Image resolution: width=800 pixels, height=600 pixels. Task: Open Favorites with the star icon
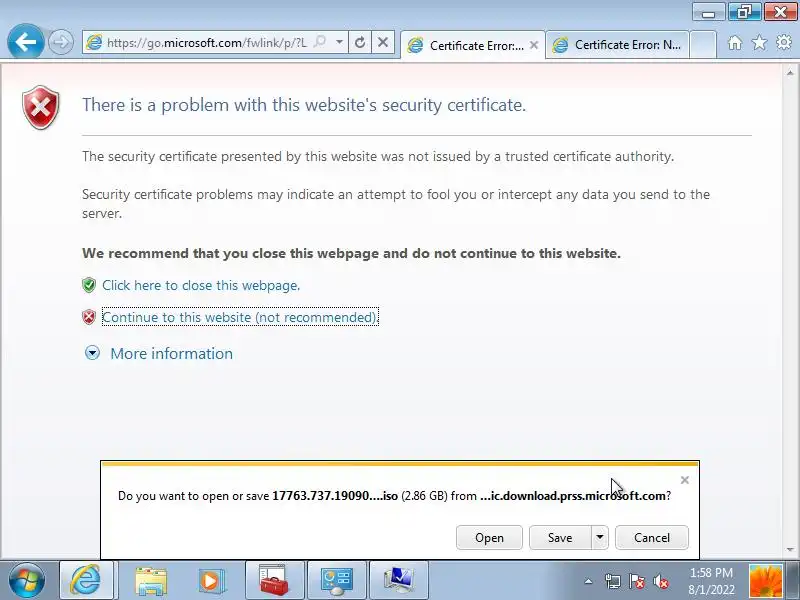(x=759, y=43)
